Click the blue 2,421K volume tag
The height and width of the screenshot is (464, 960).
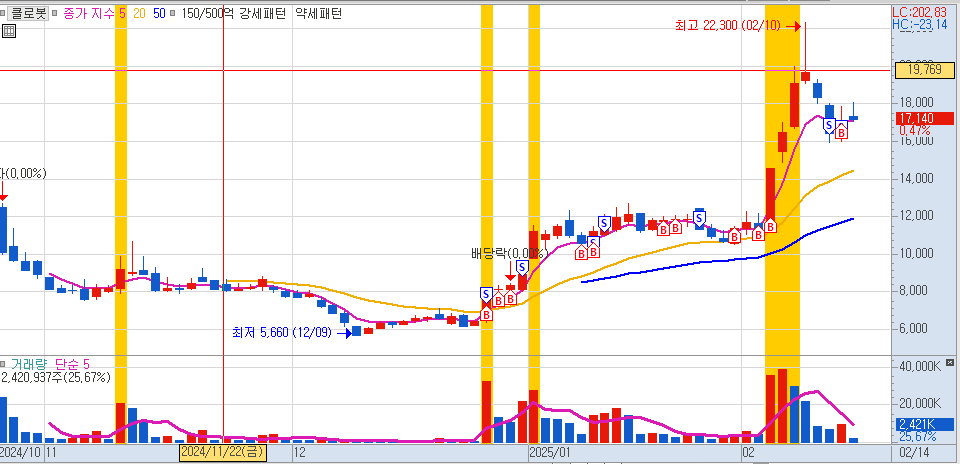pyautogui.click(x=924, y=424)
